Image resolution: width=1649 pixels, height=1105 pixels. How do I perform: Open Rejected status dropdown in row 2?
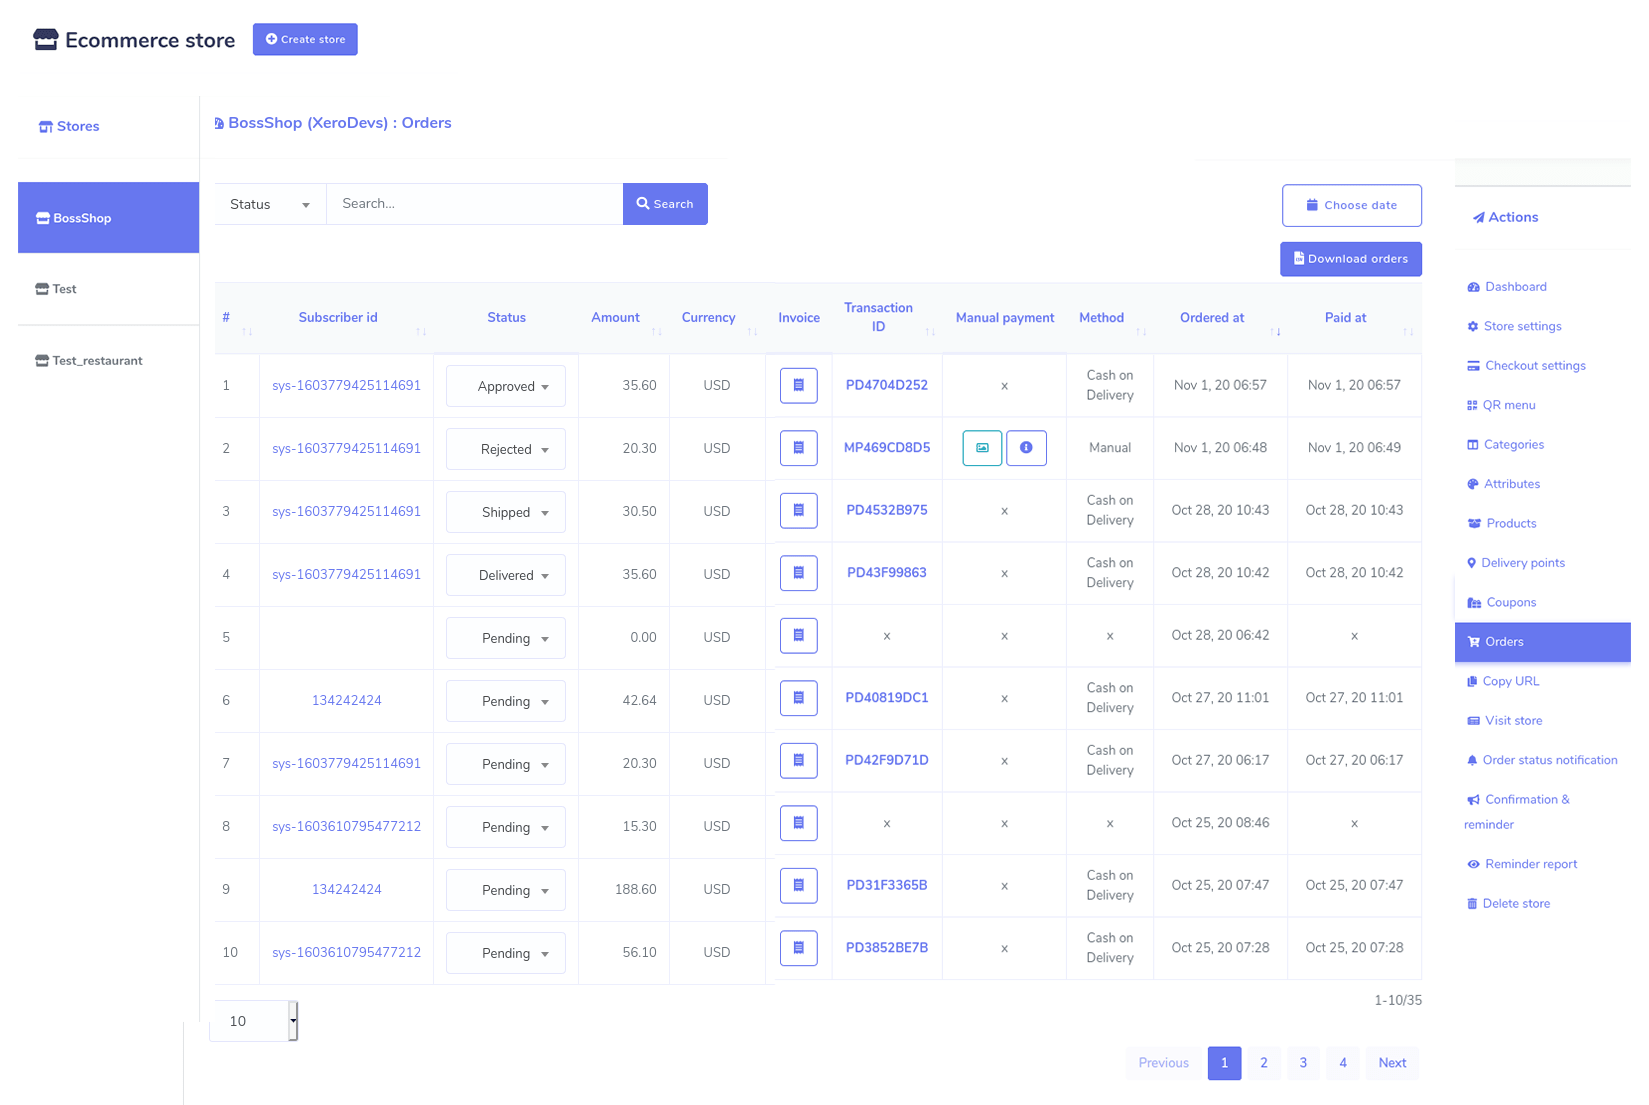(506, 450)
